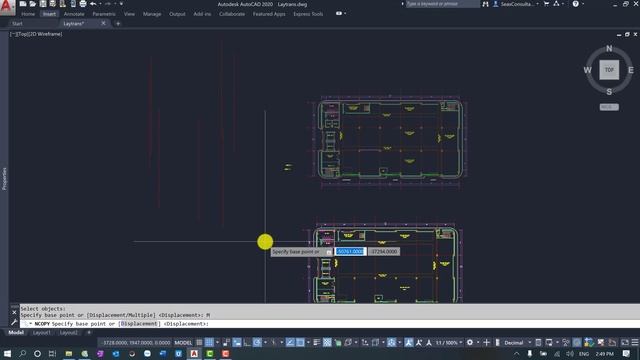Open the Manage ribbon tab

[152, 14]
